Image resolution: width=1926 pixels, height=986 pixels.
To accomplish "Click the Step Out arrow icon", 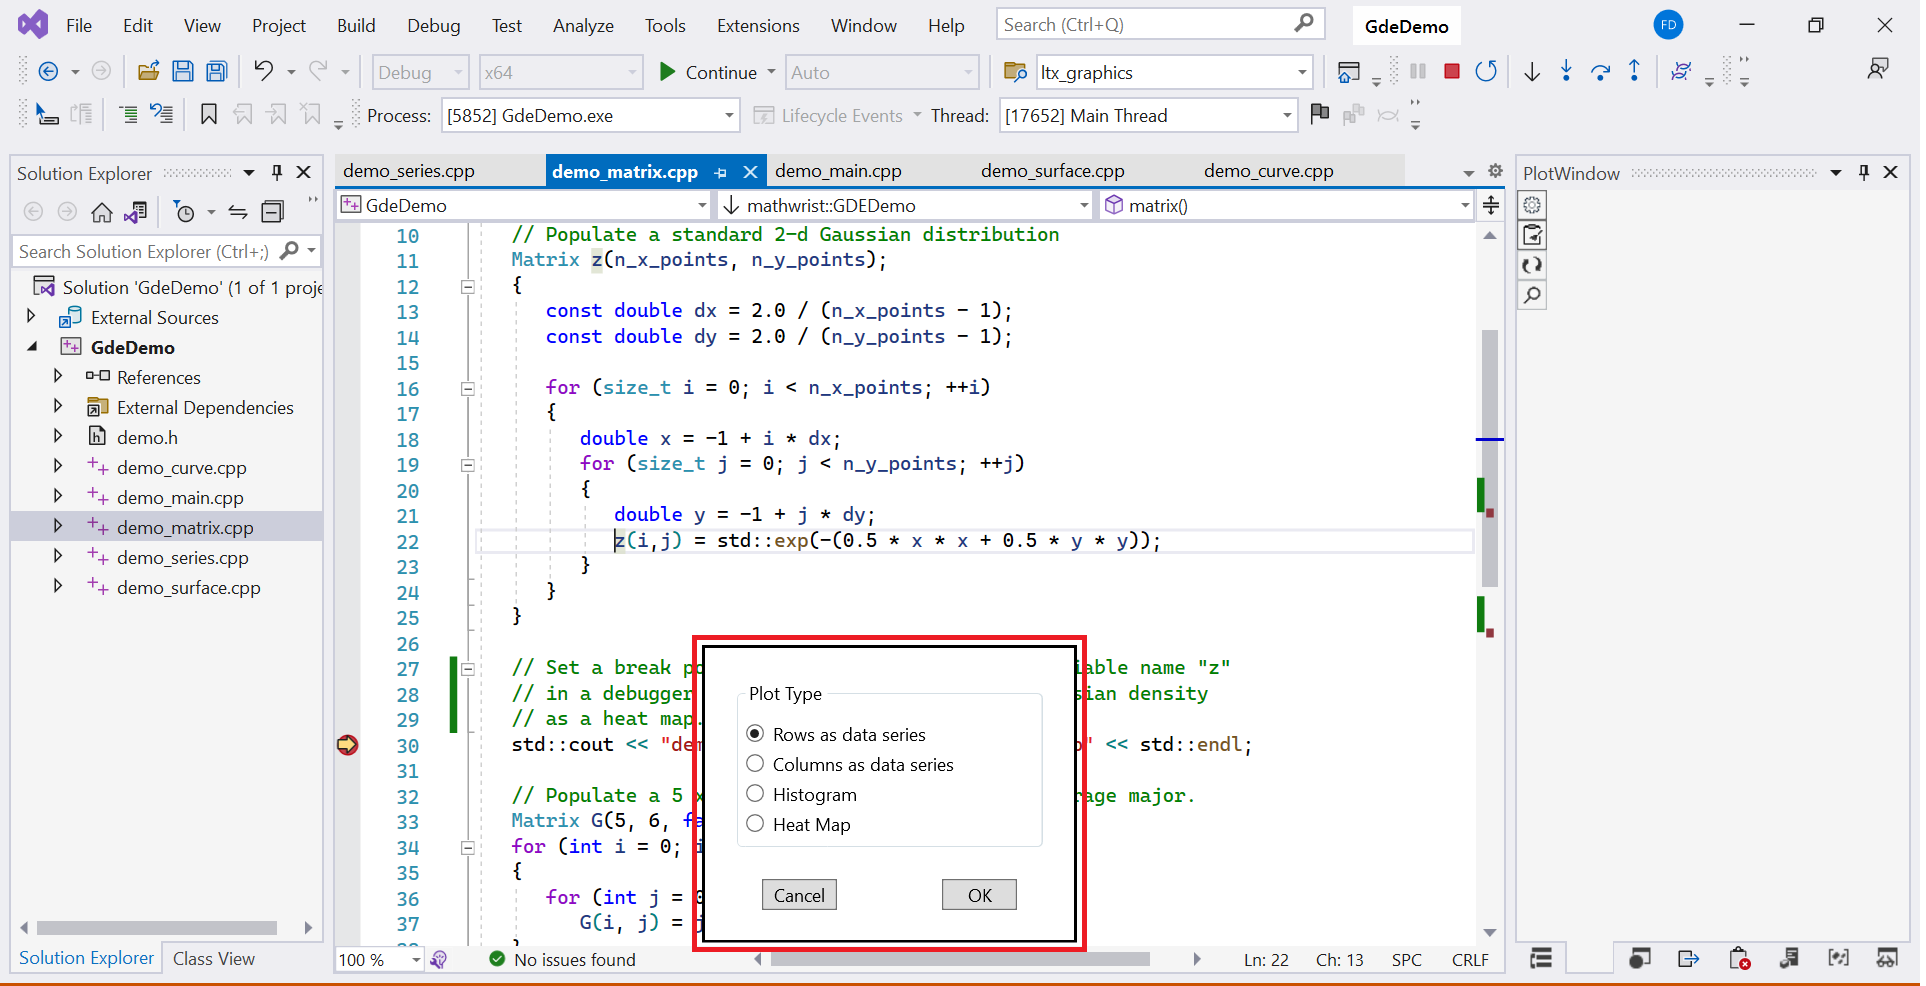I will pyautogui.click(x=1634, y=71).
